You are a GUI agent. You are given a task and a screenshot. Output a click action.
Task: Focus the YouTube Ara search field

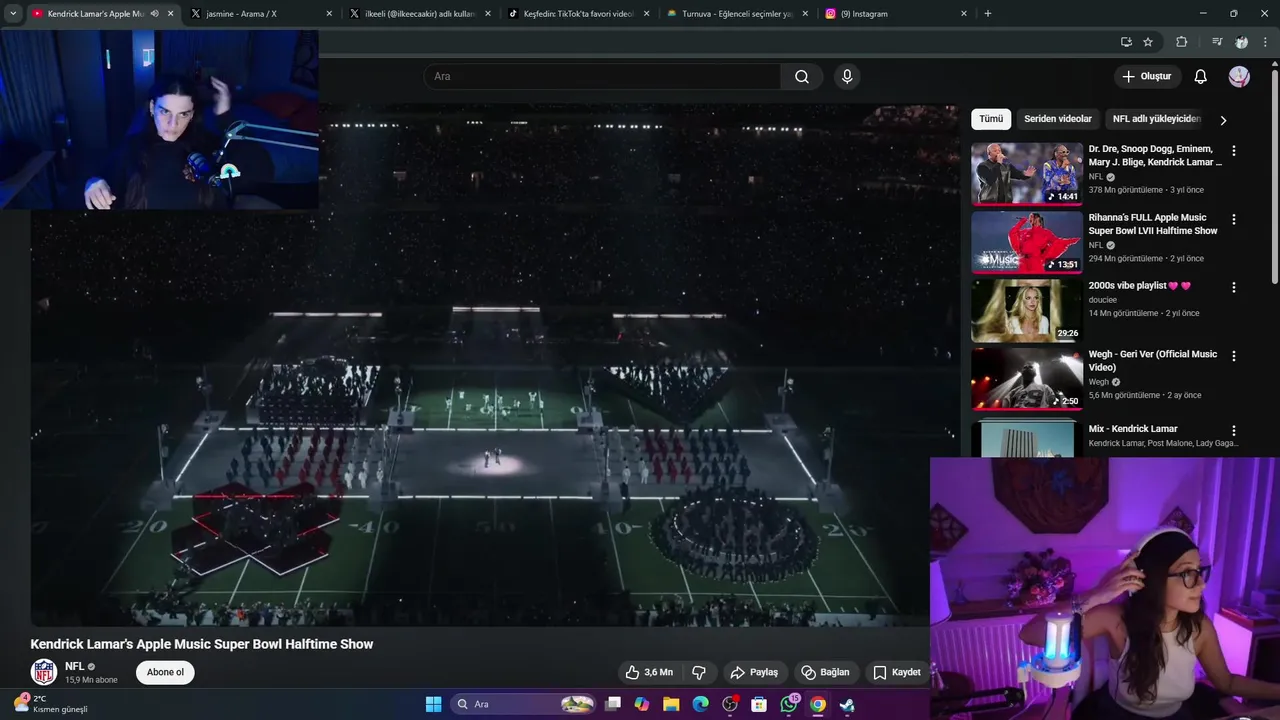pos(603,77)
